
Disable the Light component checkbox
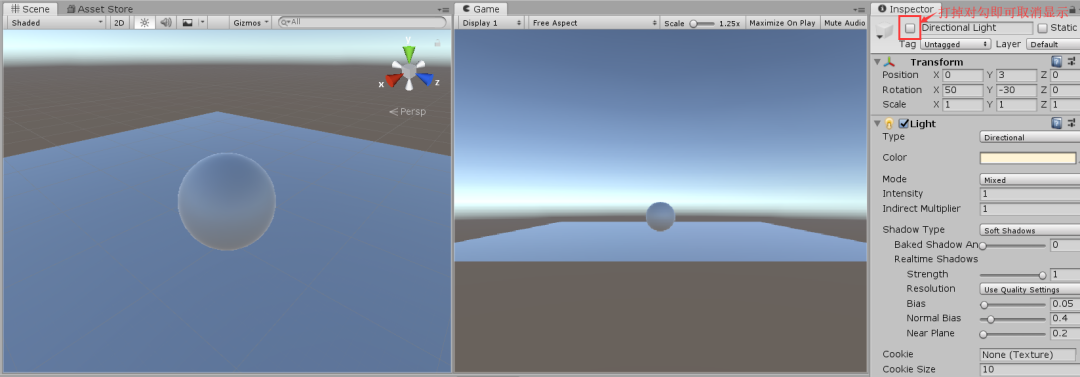[x=904, y=123]
